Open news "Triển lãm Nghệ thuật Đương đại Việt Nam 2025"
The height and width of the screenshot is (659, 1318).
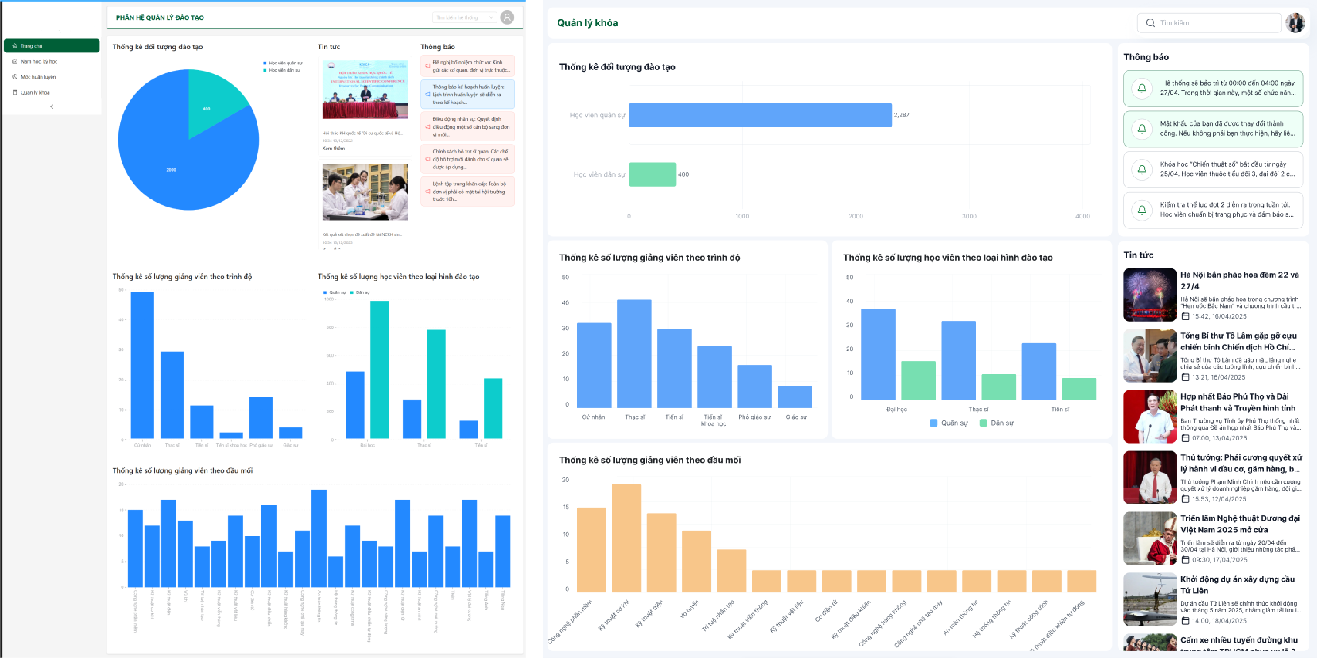pyautogui.click(x=1238, y=524)
